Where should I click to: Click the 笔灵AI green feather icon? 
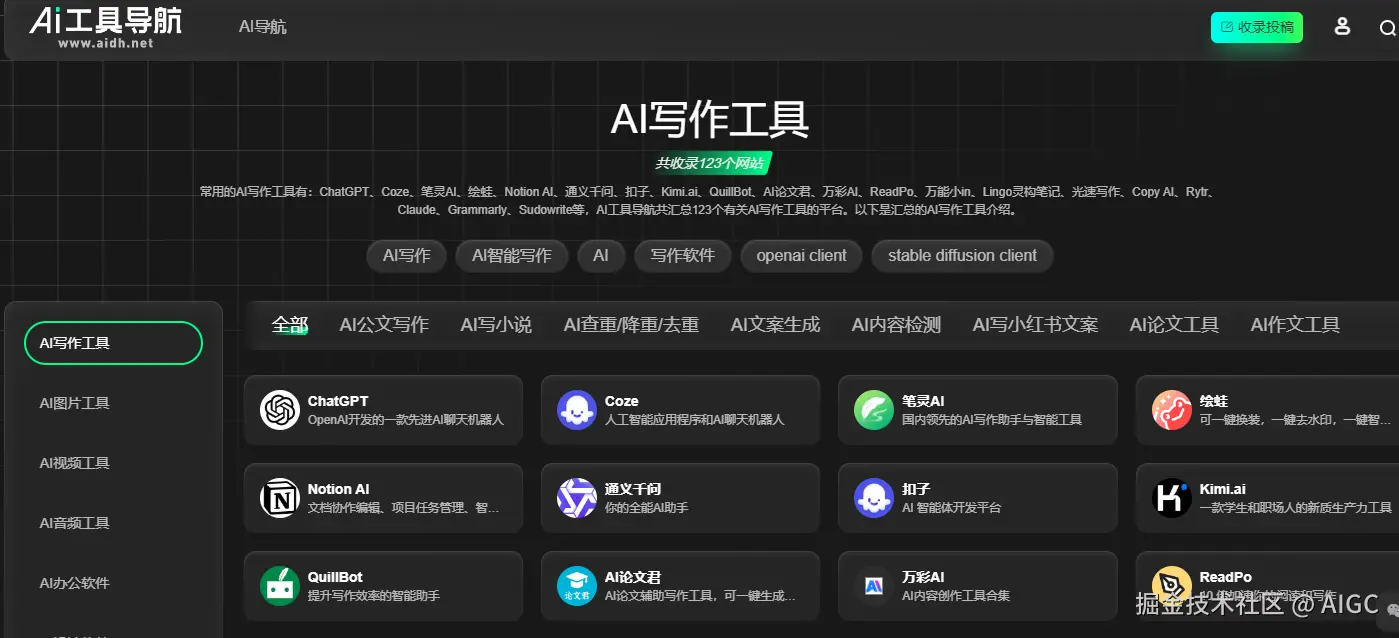874,410
